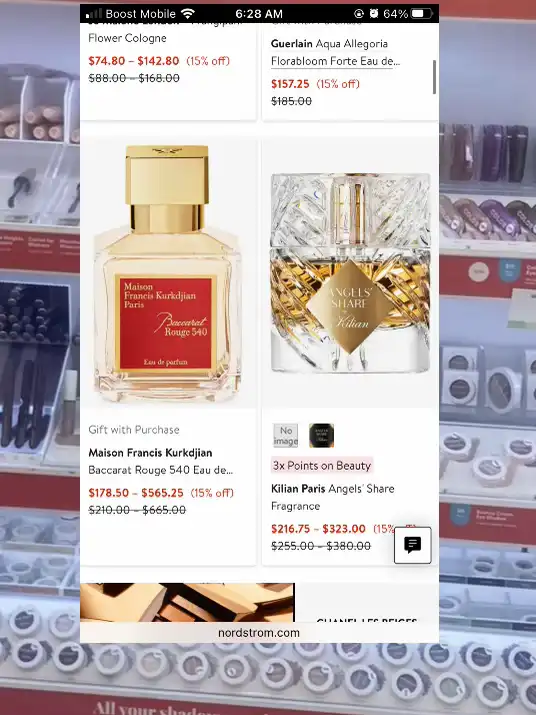This screenshot has width=536, height=715.
Task: Open Guerlain Aqua Allegoria Florabloom link
Action: 335,52
